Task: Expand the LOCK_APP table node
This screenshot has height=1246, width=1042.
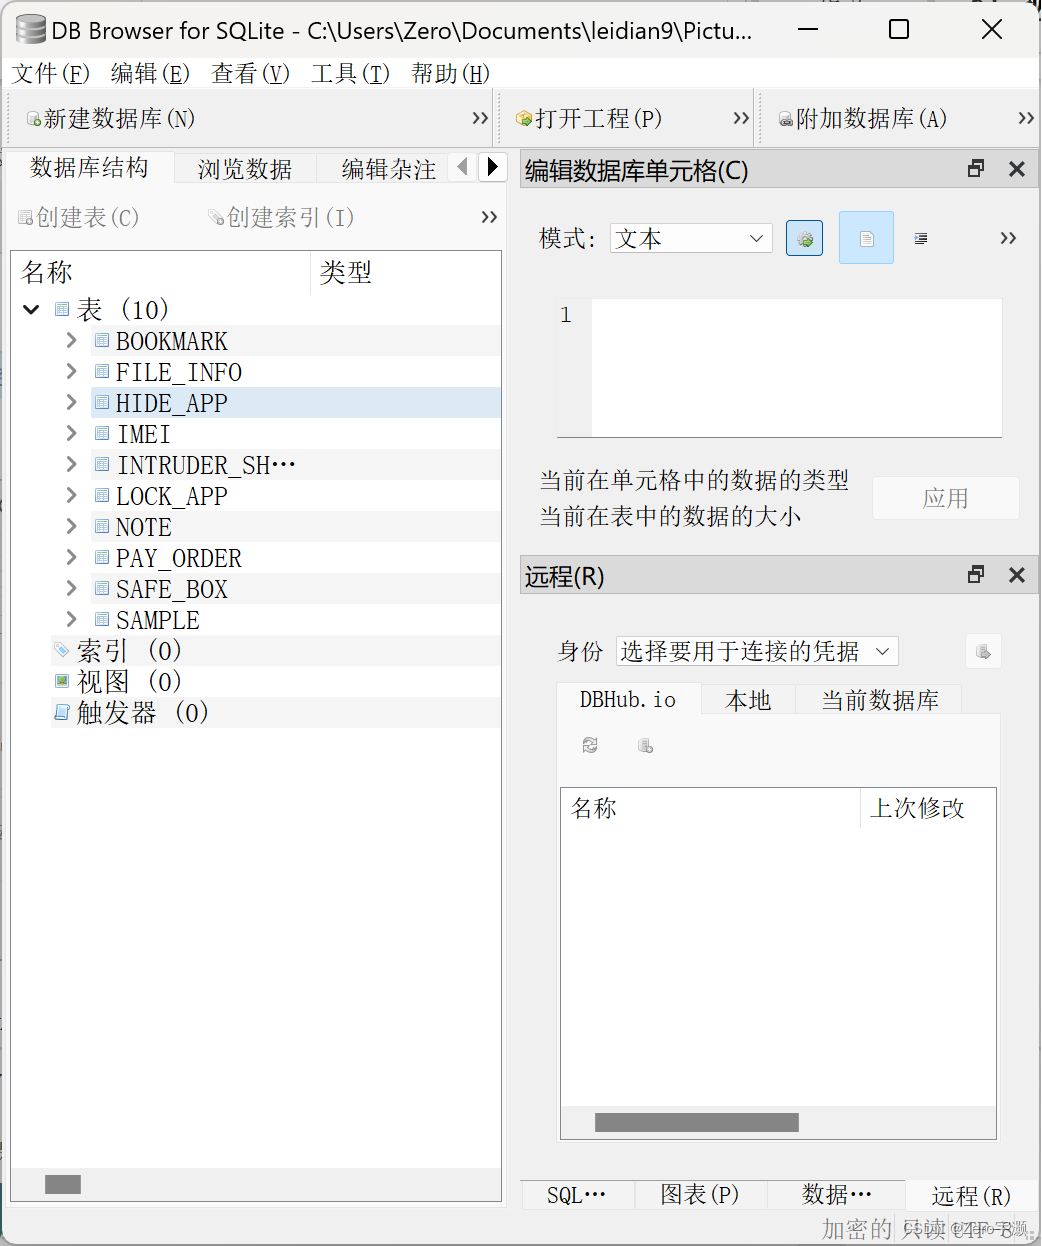Action: (x=71, y=495)
